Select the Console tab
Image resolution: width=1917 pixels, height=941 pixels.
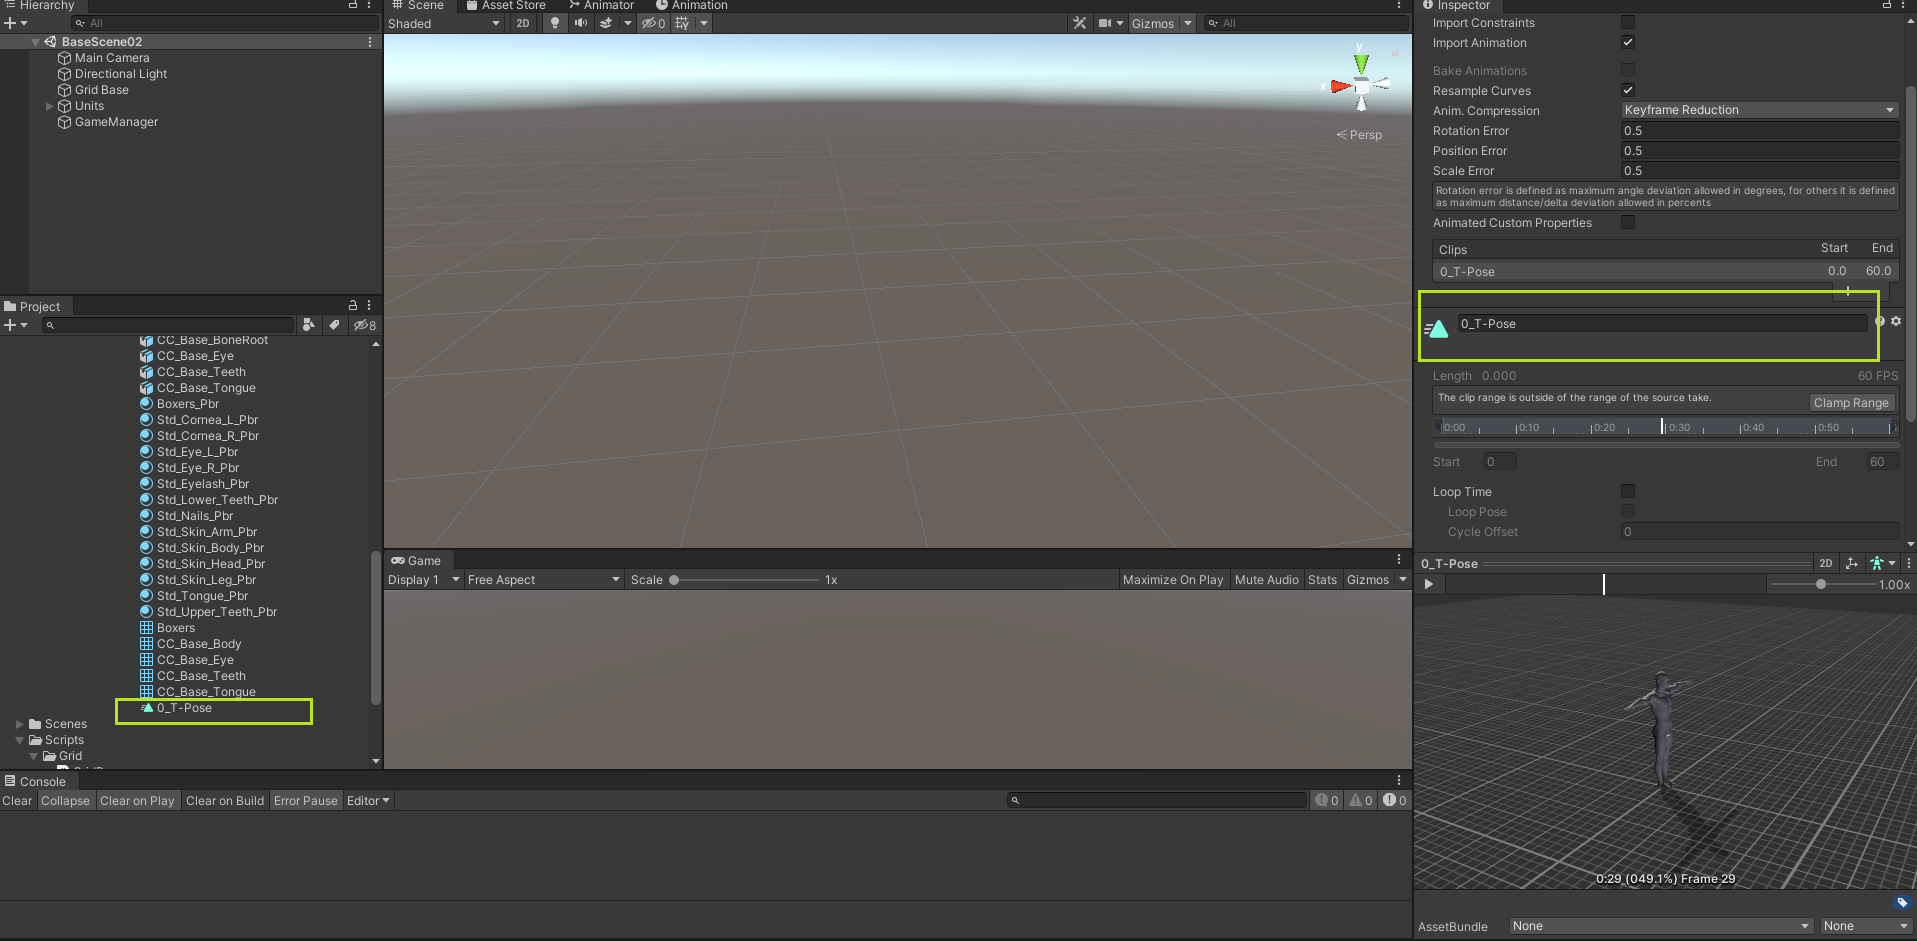coord(36,782)
